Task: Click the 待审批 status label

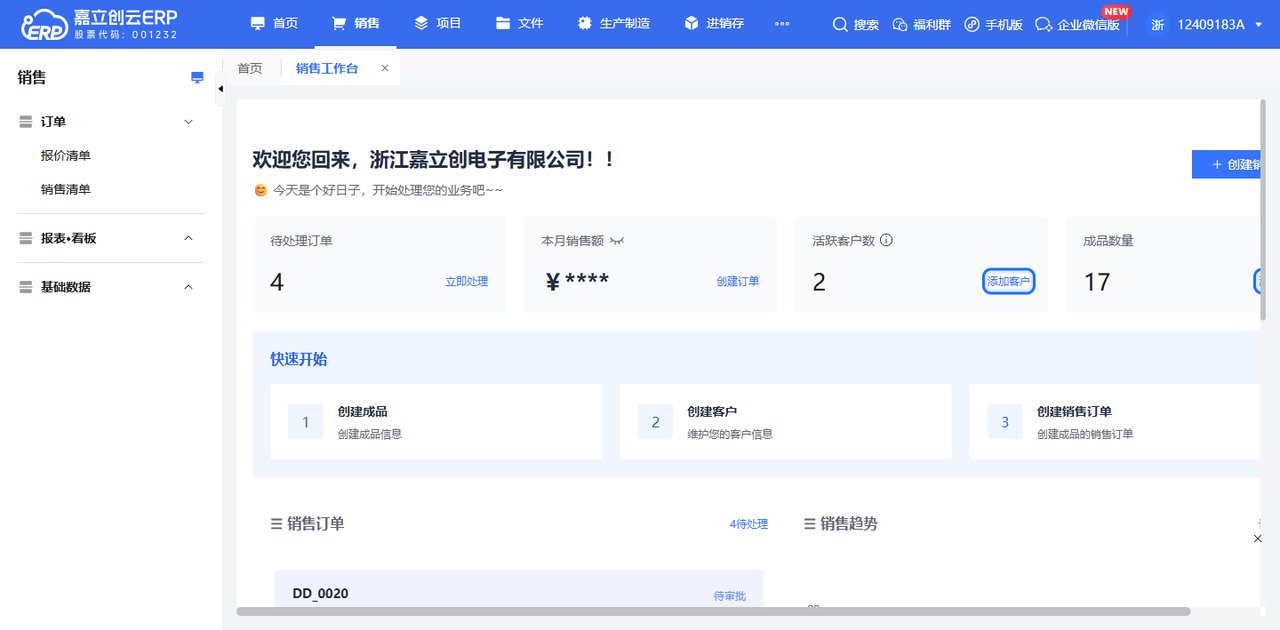Action: [x=730, y=596]
